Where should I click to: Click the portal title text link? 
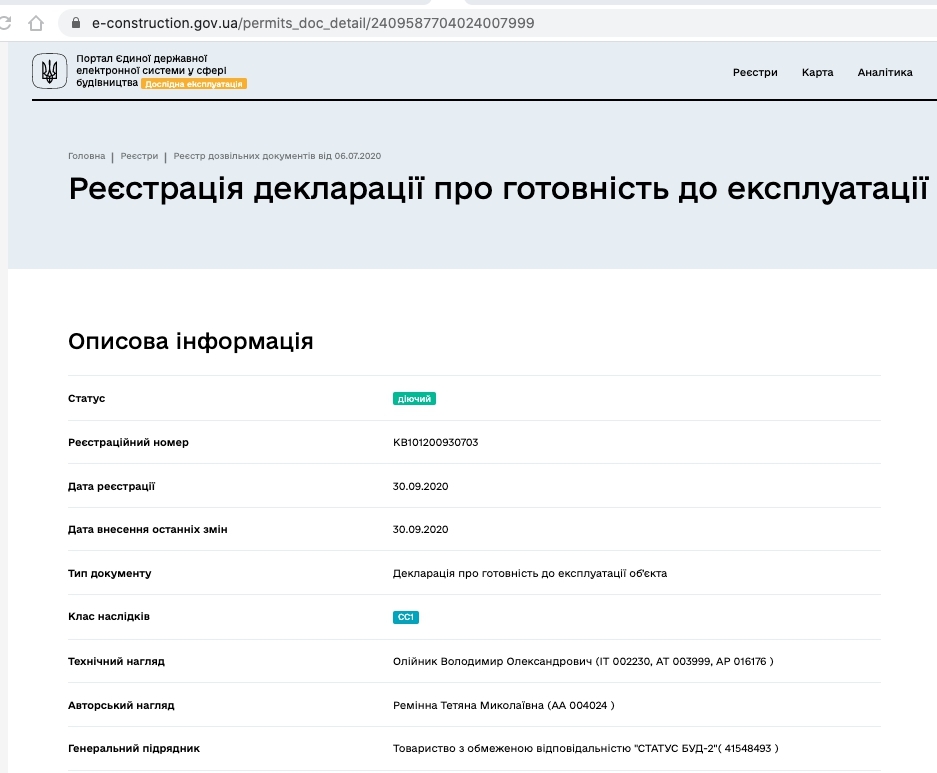[151, 70]
